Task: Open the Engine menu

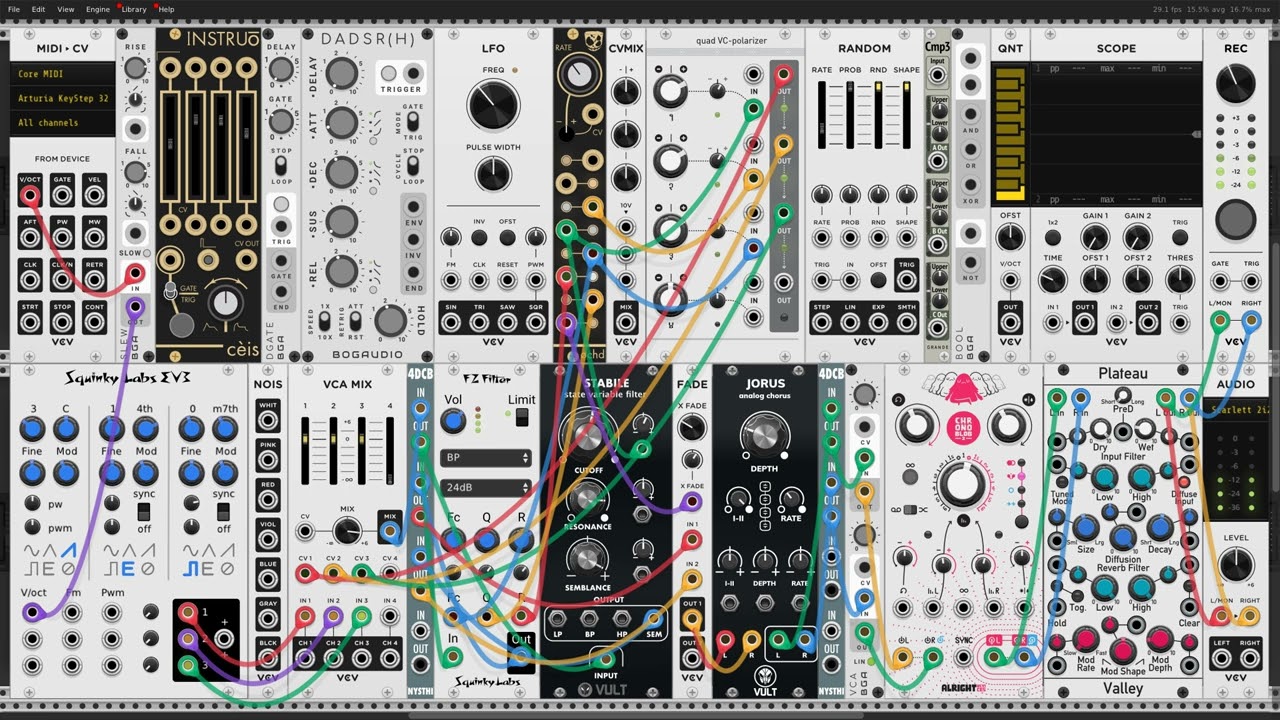Action: tap(98, 9)
